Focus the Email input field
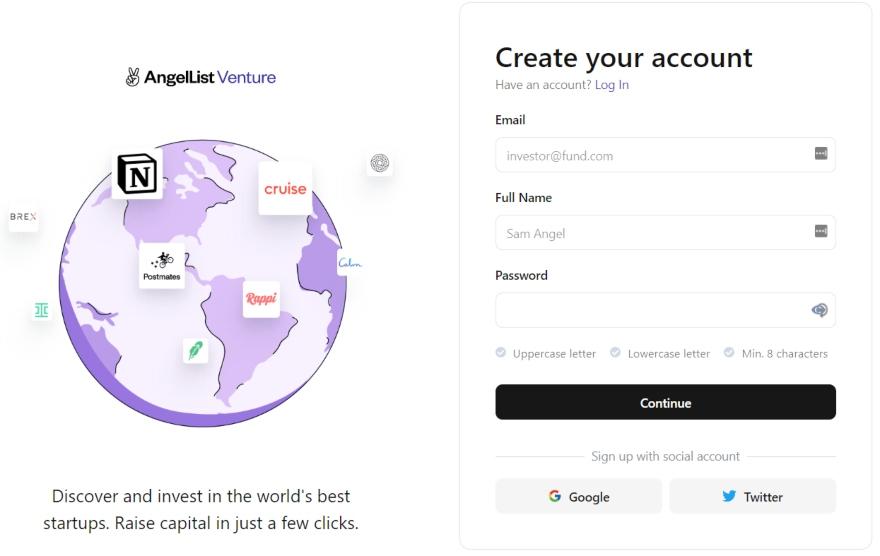The height and width of the screenshot is (556, 880). [x=665, y=155]
